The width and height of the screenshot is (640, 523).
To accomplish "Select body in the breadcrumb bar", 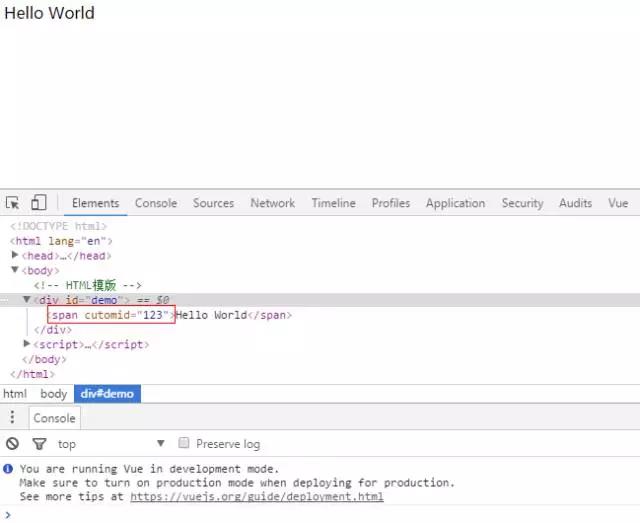I will point(53,394).
